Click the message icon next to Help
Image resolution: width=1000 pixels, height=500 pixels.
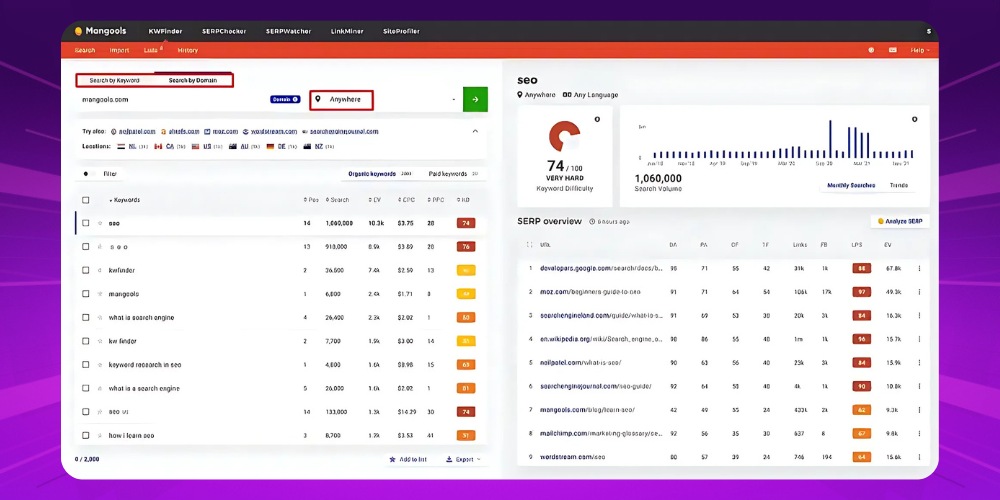pos(892,50)
